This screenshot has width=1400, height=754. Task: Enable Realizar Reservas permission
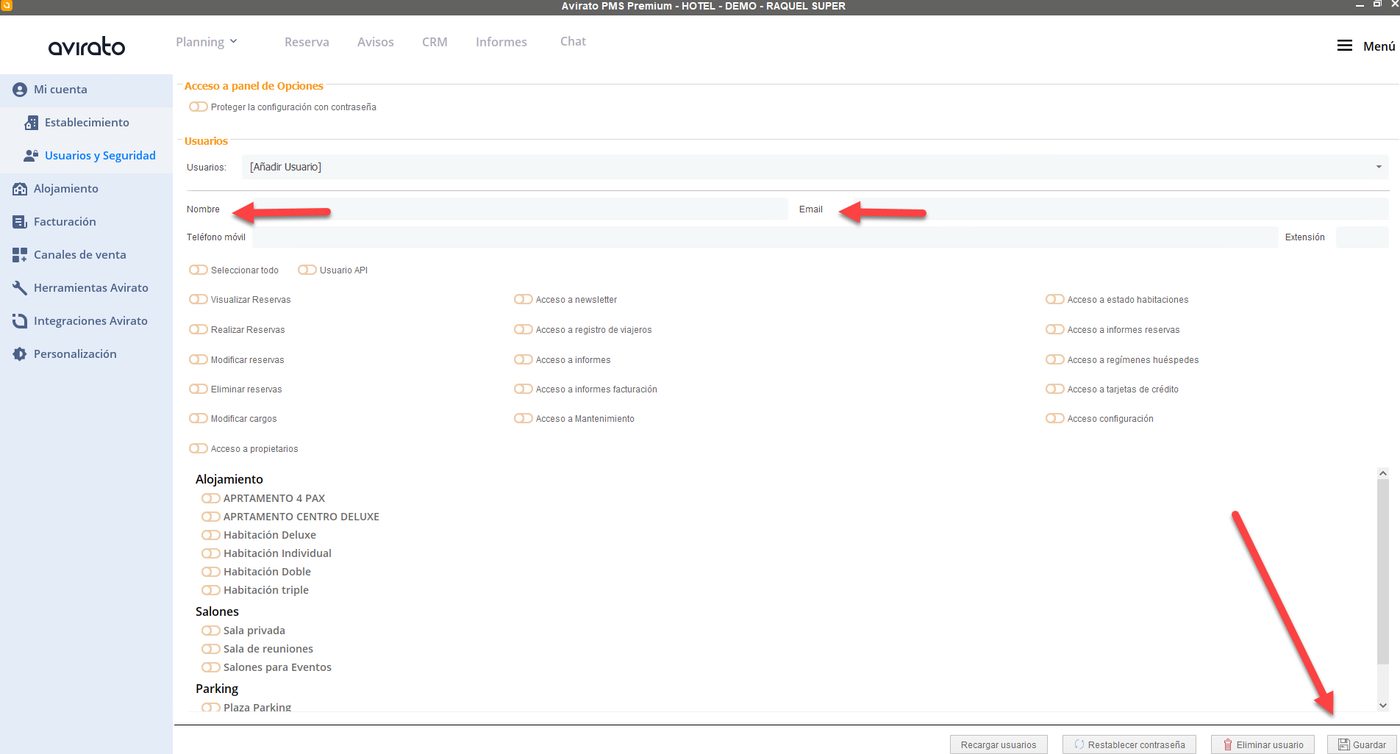point(198,329)
